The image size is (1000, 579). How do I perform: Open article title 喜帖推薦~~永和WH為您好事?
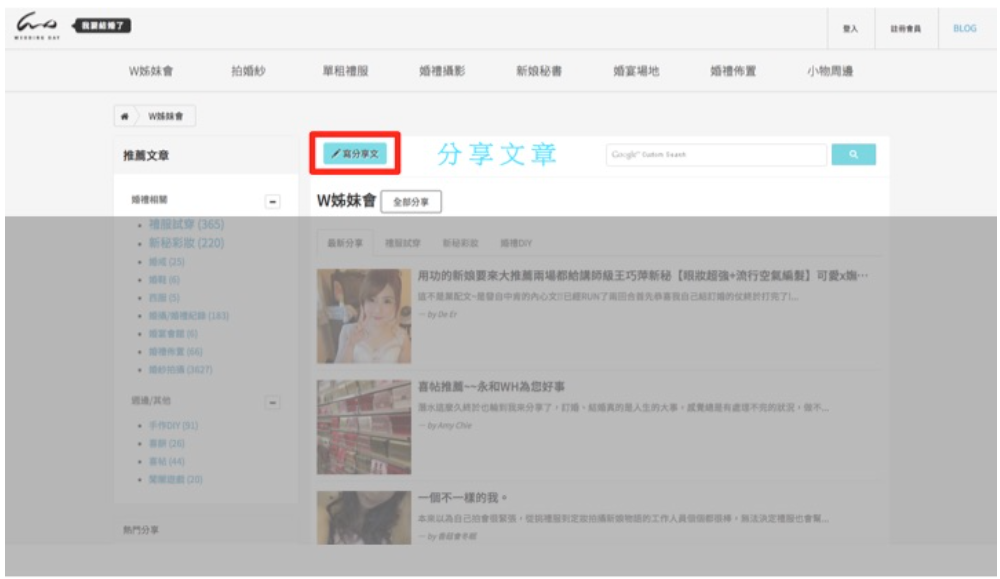coord(491,386)
